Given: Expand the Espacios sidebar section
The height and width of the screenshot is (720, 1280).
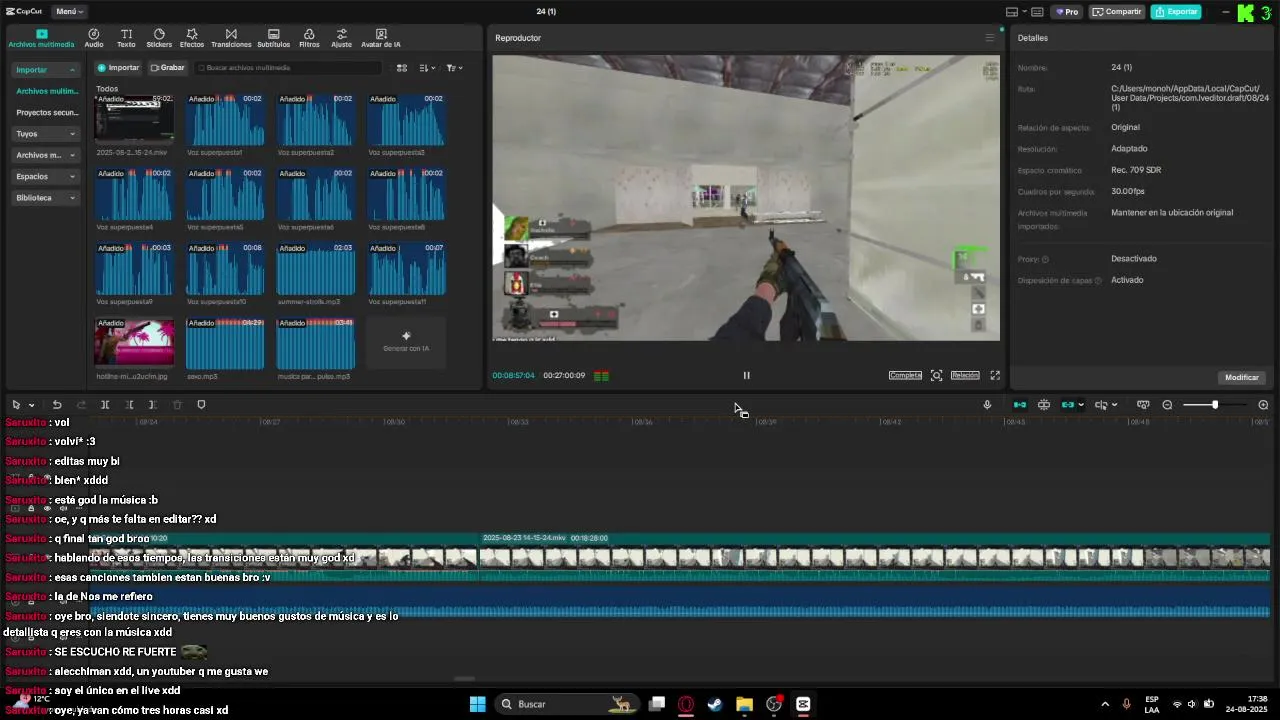Looking at the screenshot, I should click(x=45, y=176).
